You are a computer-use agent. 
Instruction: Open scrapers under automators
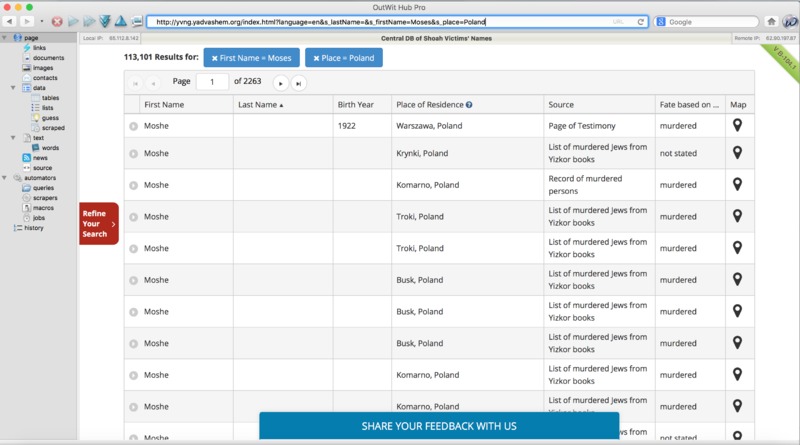pyautogui.click(x=45, y=197)
